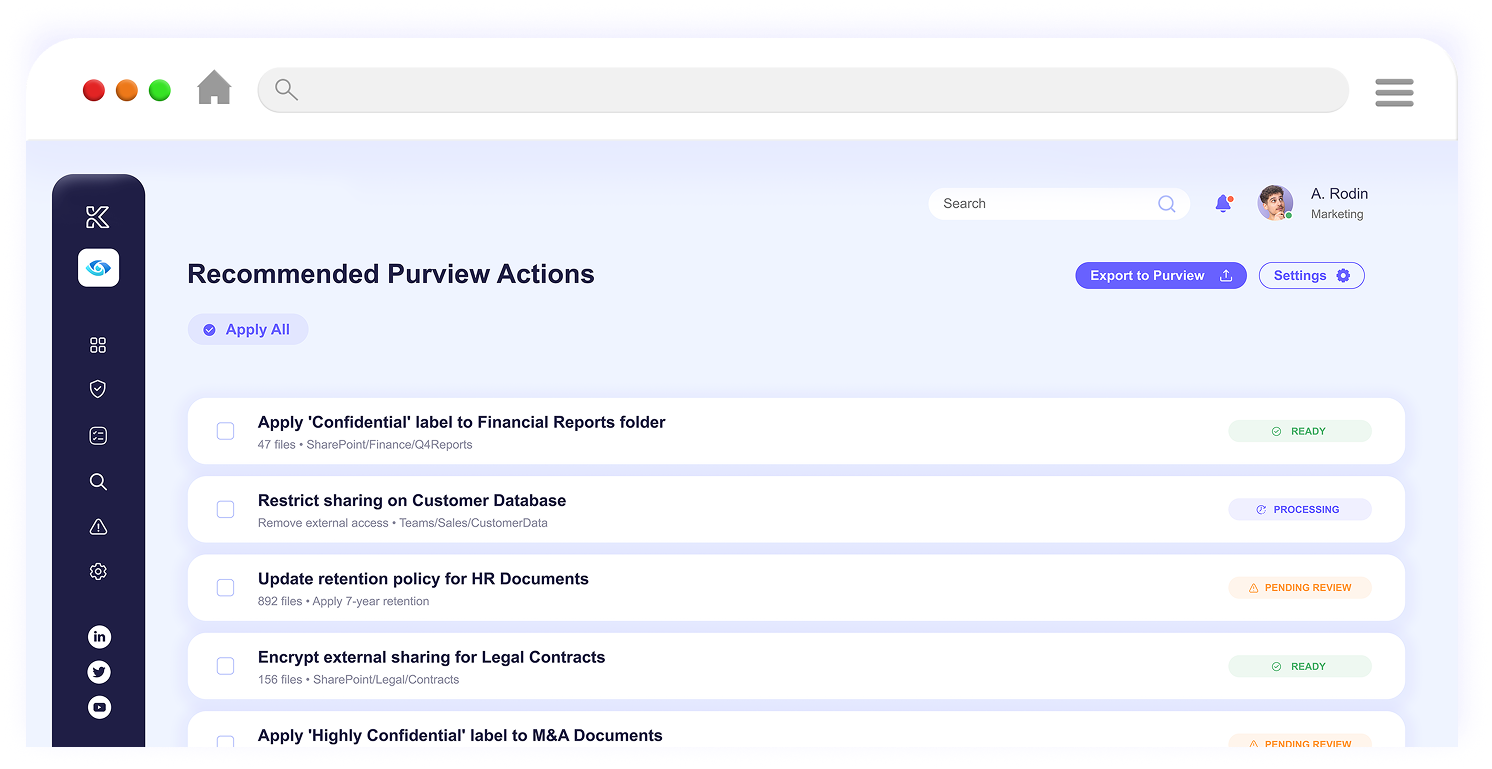
Task: Click the magnifier icon in sidebar
Action: pyautogui.click(x=98, y=482)
